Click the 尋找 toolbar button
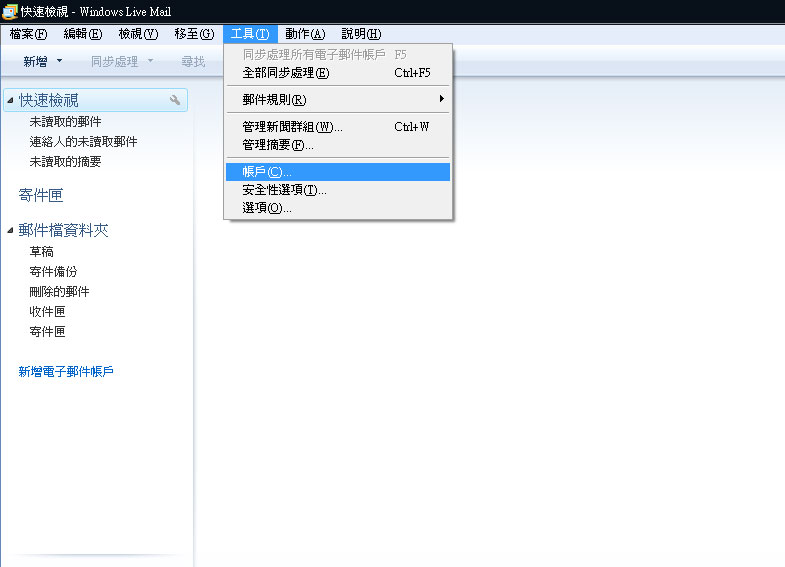The width and height of the screenshot is (785, 567). coord(193,62)
